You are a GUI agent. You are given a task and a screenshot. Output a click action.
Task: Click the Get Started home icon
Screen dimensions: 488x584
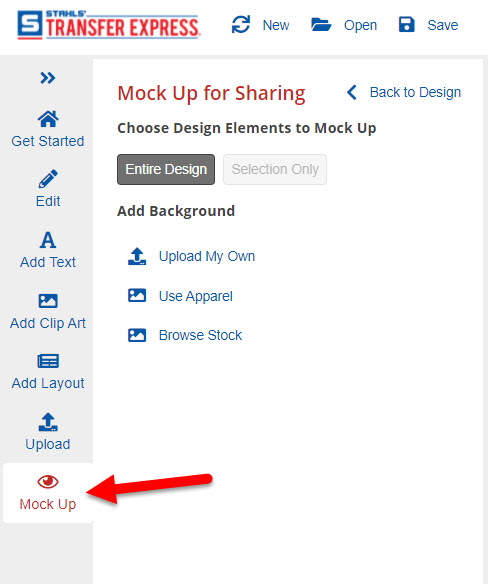tap(48, 119)
